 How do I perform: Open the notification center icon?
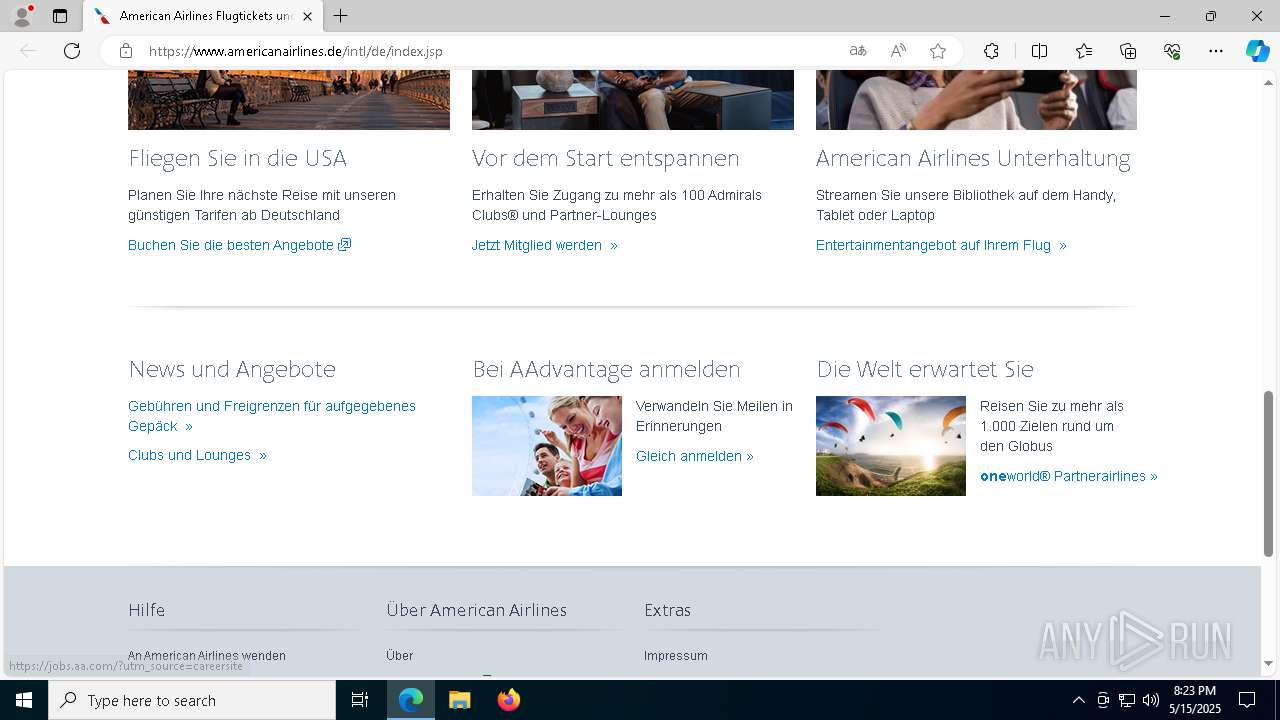[x=1247, y=700]
